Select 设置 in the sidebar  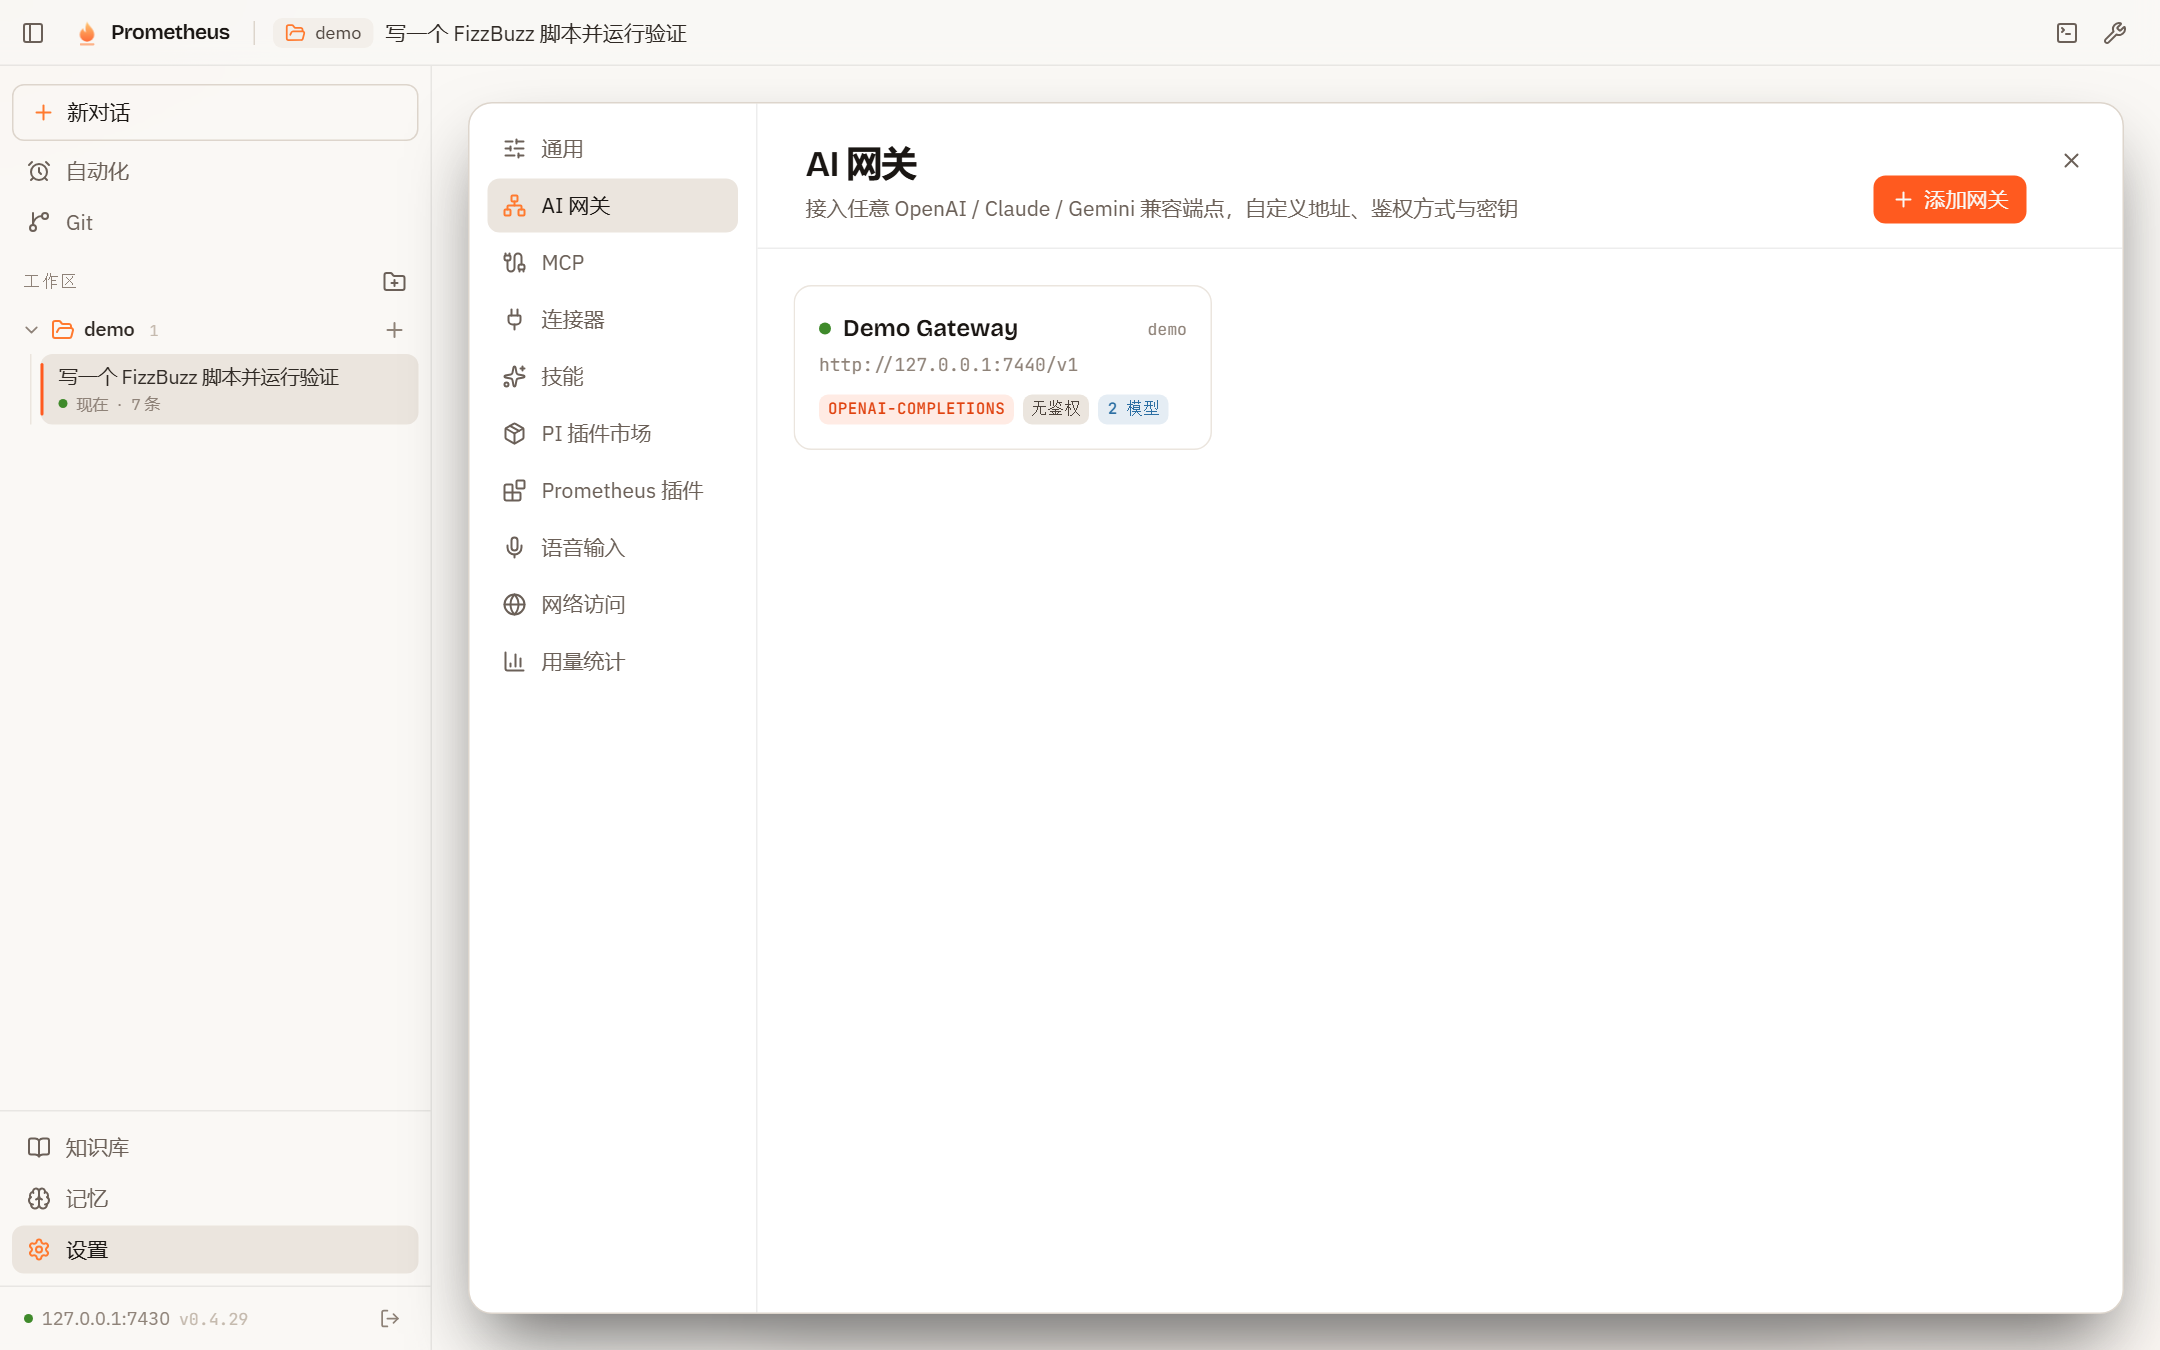pos(215,1250)
